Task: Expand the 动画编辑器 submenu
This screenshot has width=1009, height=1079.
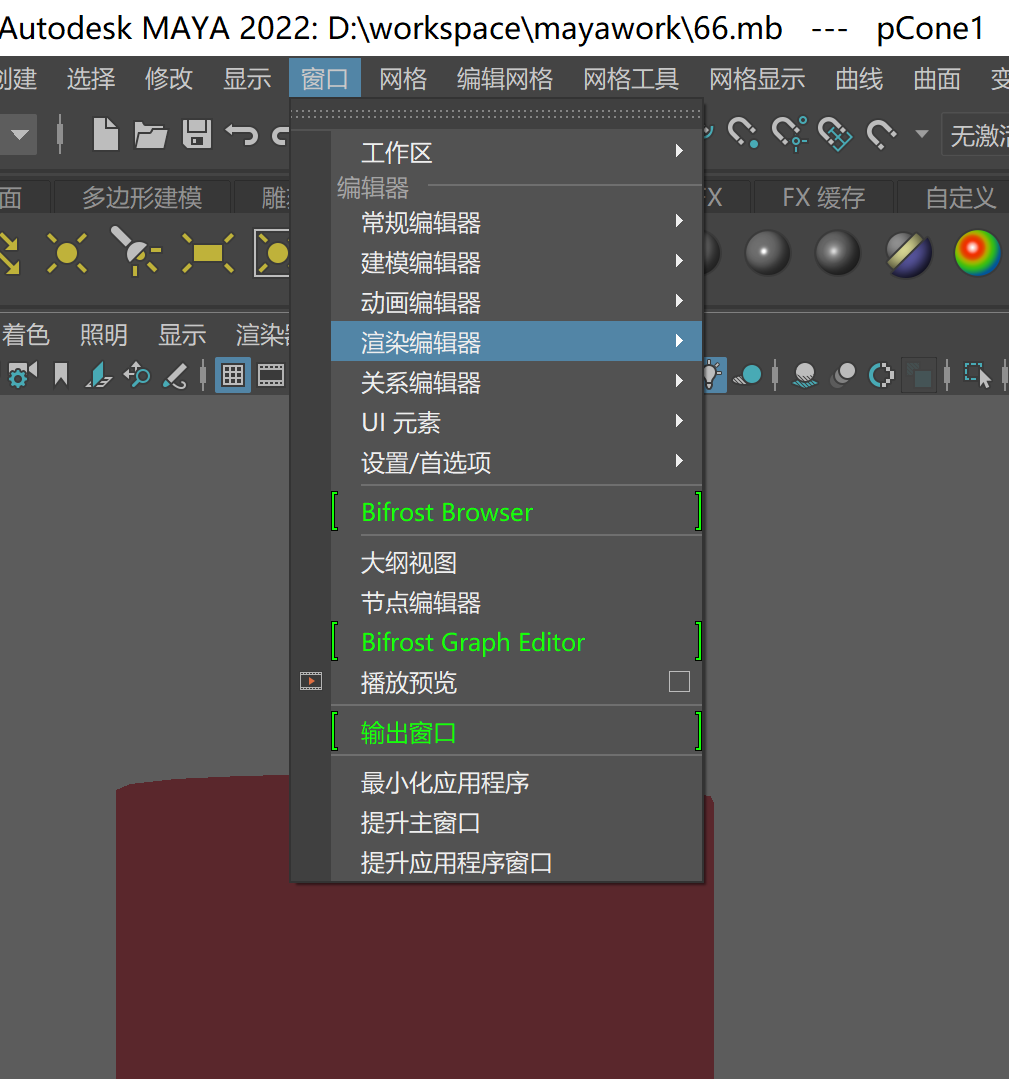Action: tap(516, 302)
